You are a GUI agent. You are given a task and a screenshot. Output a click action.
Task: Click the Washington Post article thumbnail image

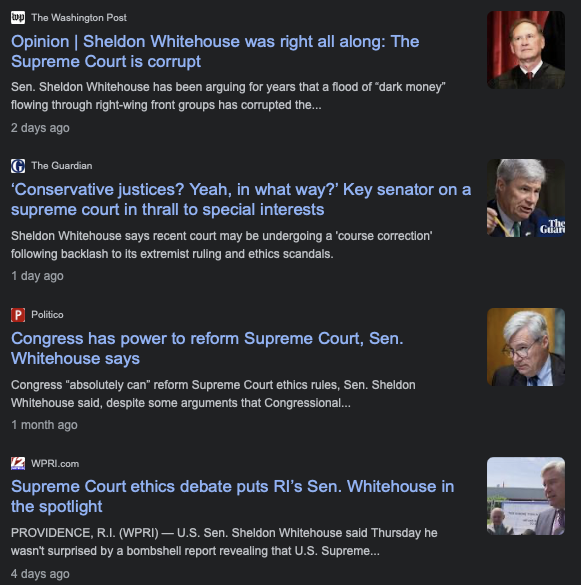tap(526, 50)
